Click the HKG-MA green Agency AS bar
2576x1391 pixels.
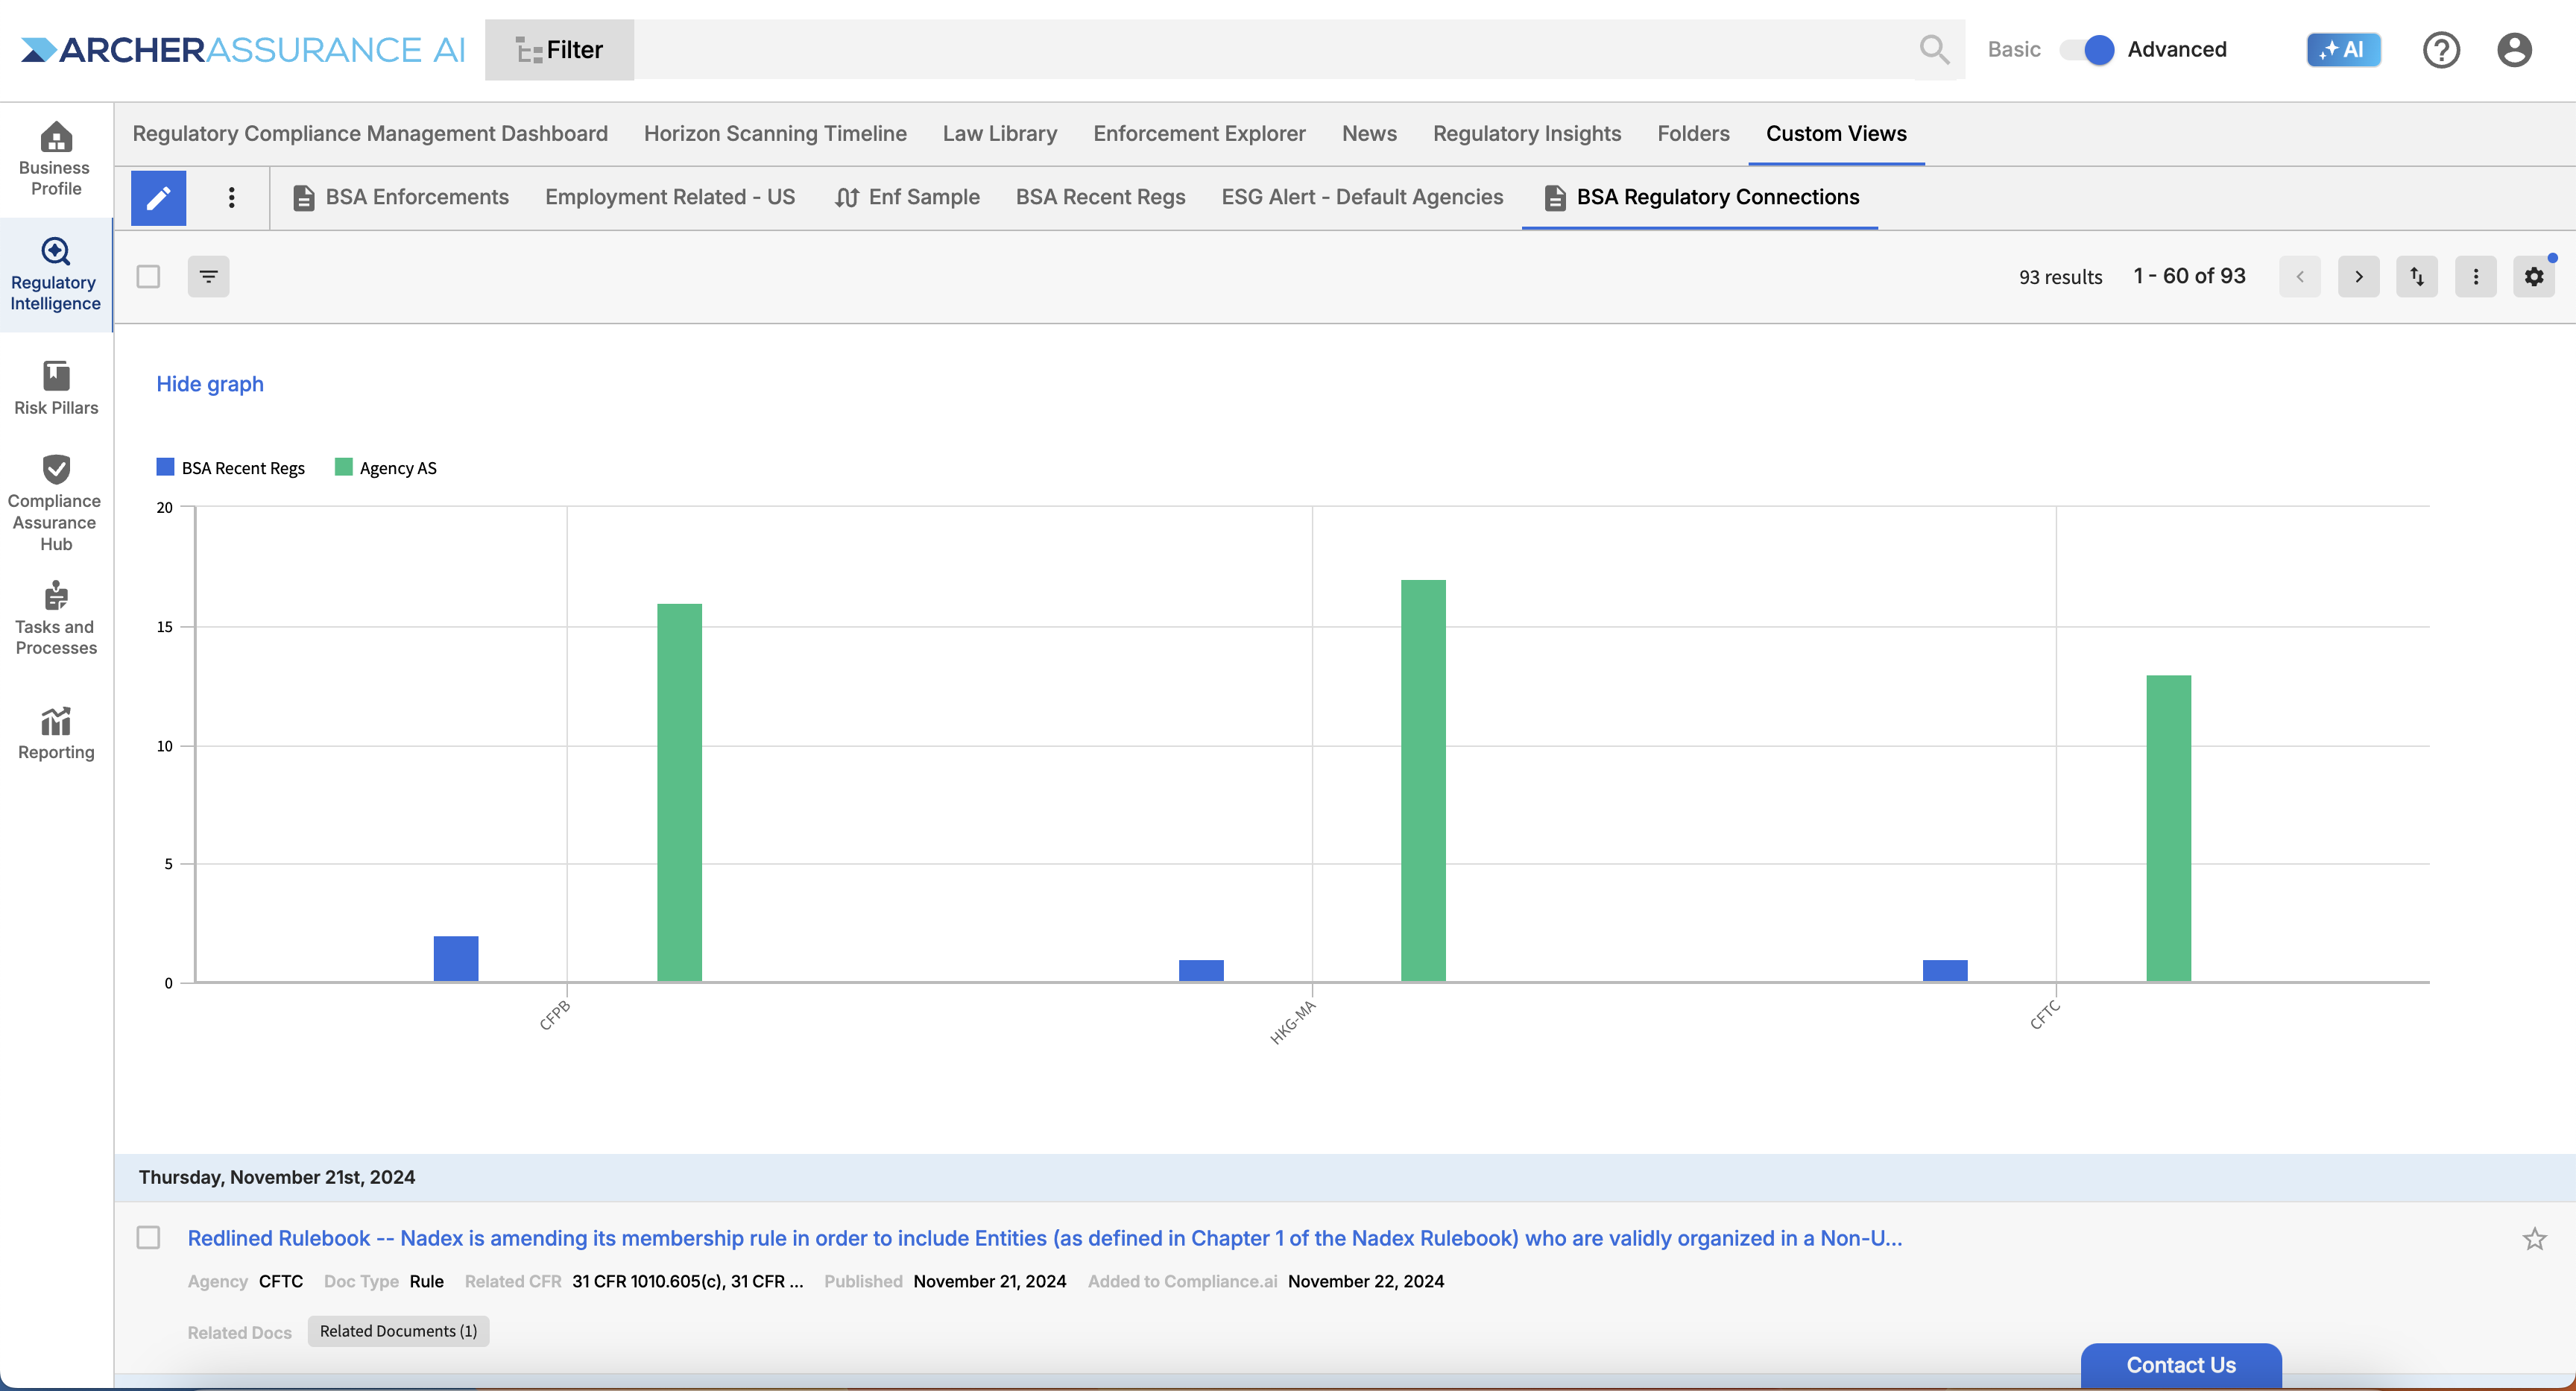(1423, 781)
